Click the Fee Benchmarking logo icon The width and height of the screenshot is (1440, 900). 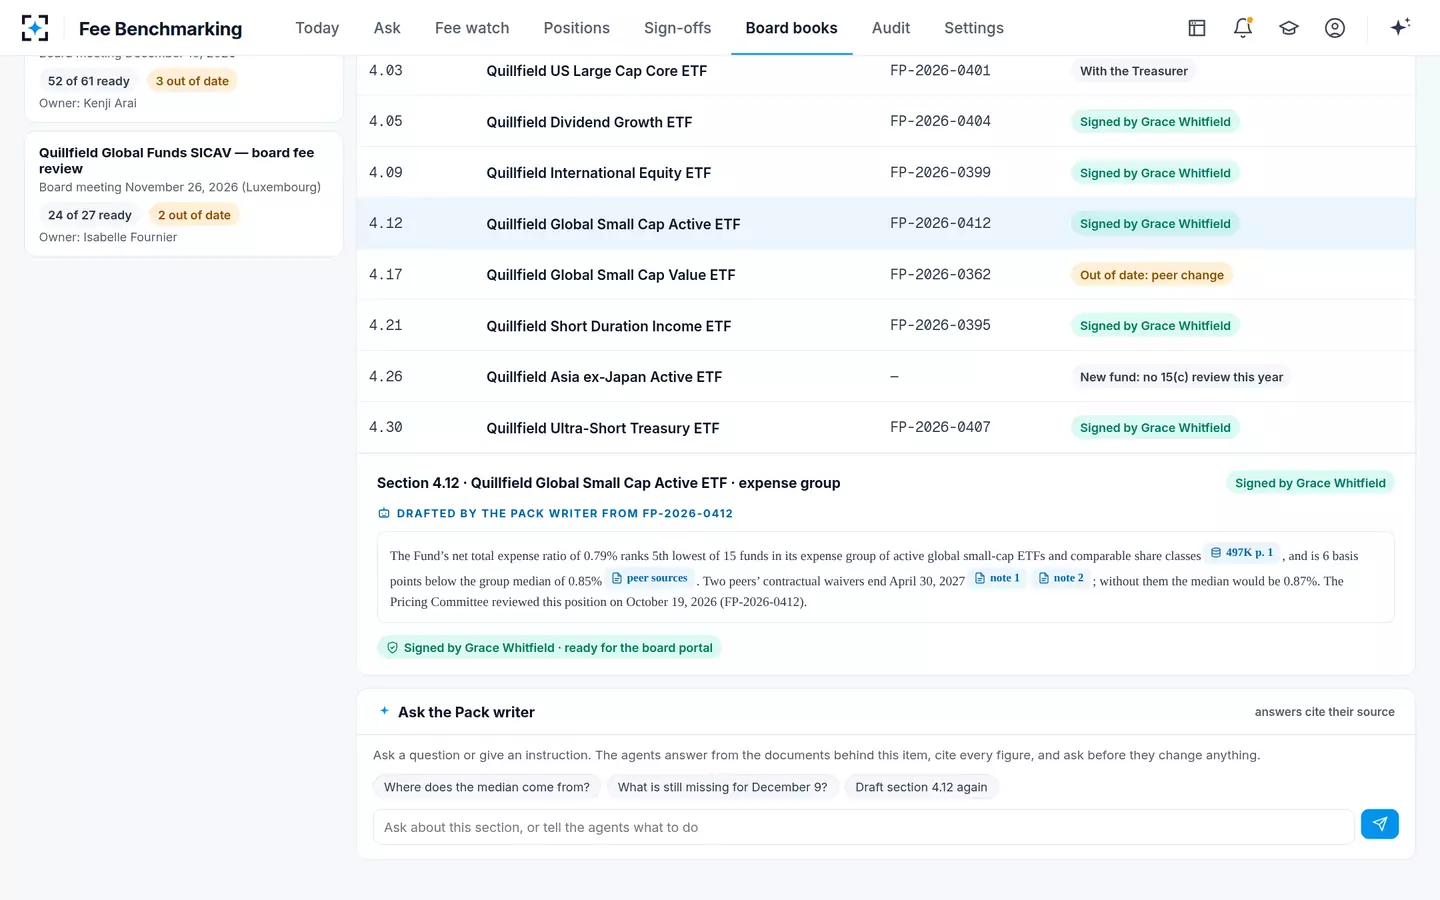point(35,28)
